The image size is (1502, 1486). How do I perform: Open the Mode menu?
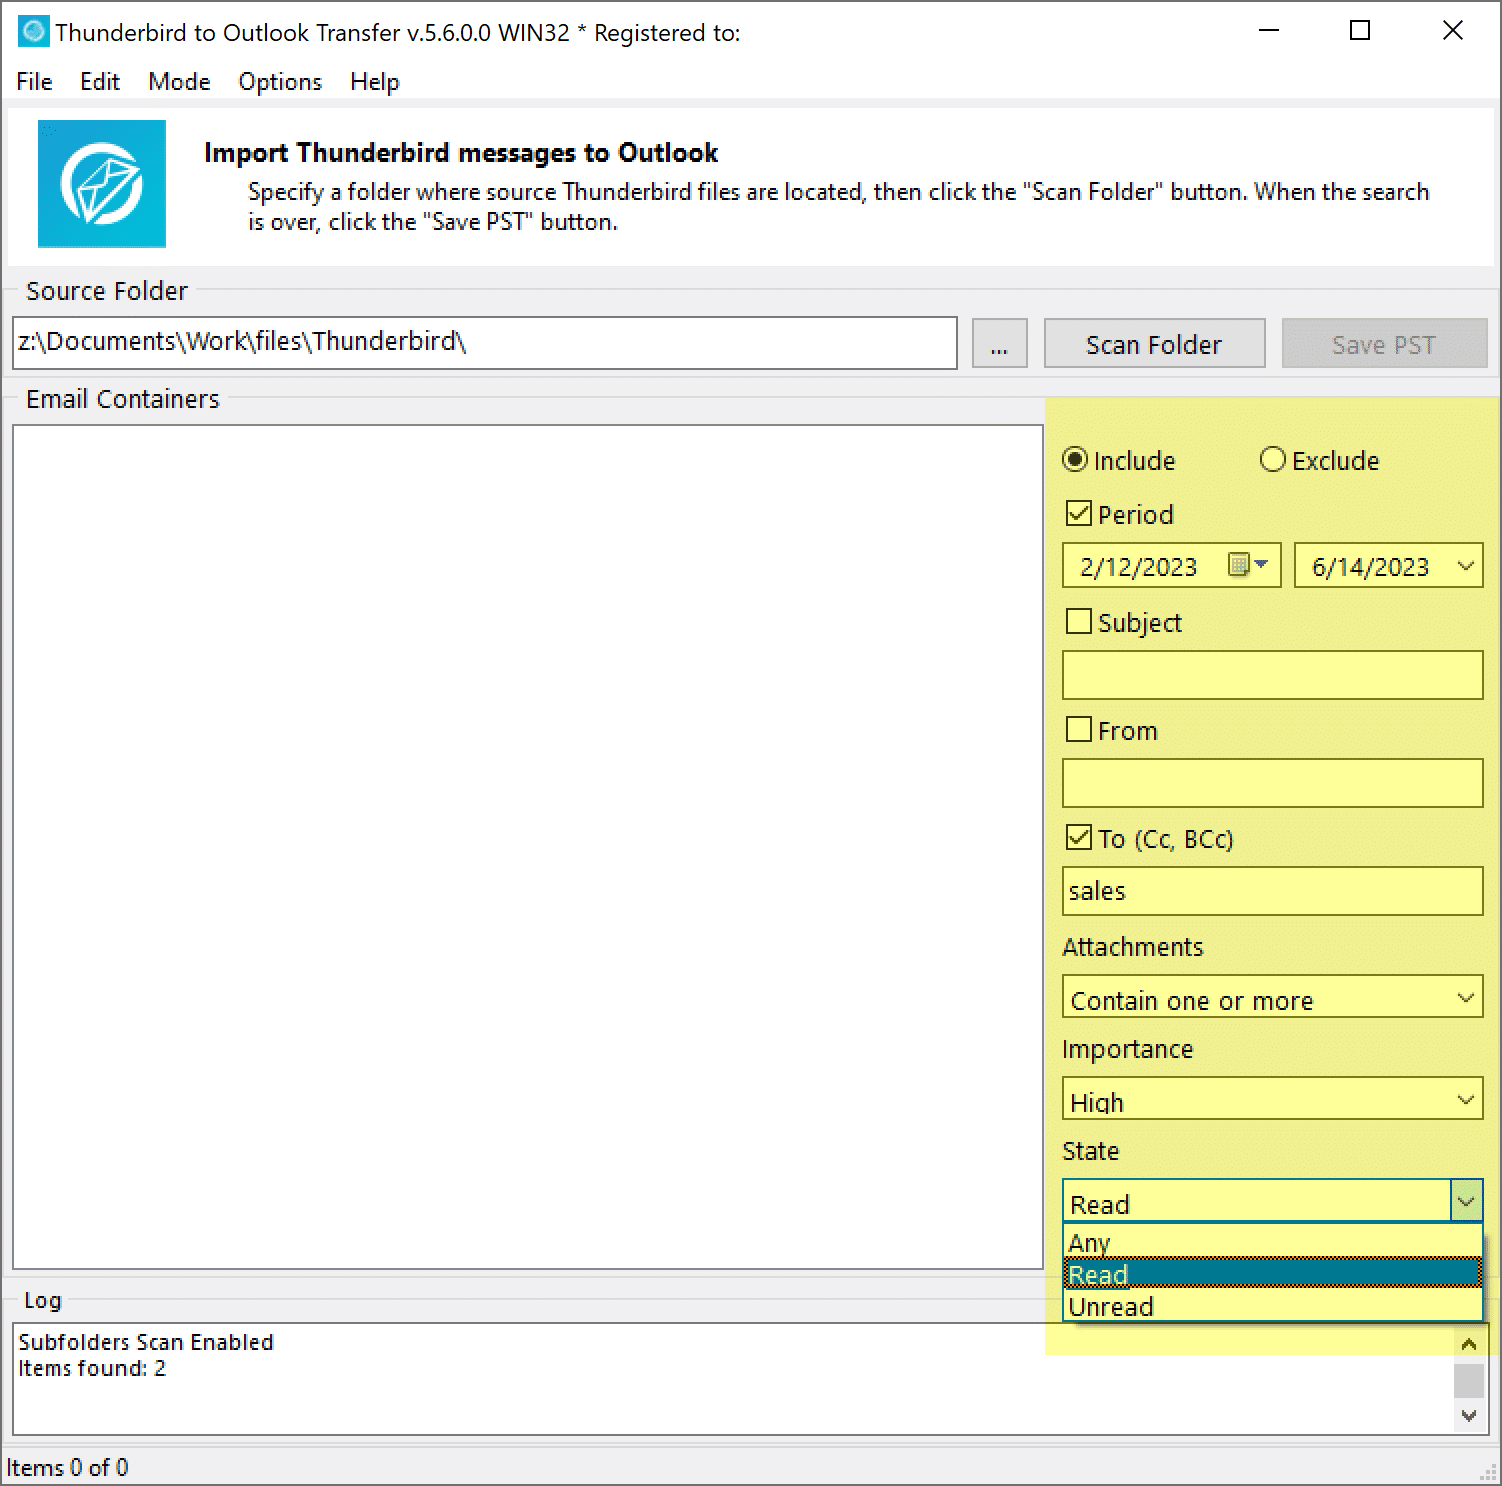179,82
